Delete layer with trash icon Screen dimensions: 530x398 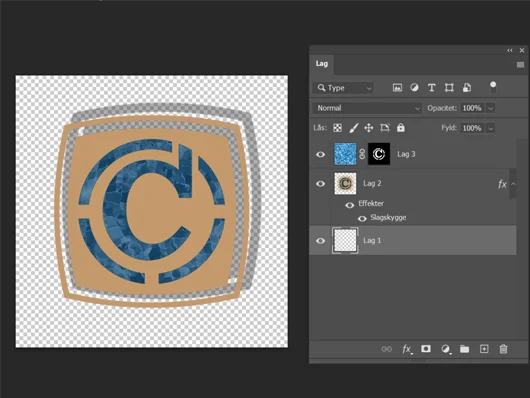tap(503, 349)
